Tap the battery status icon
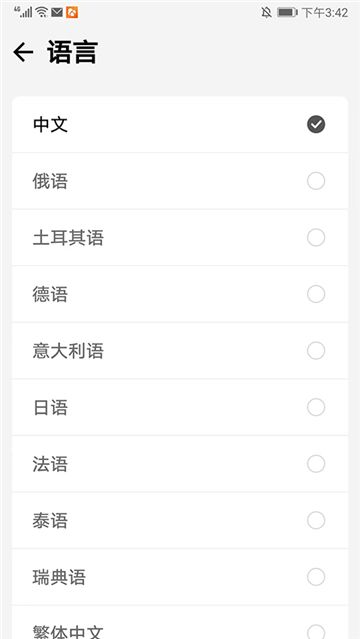 point(287,12)
